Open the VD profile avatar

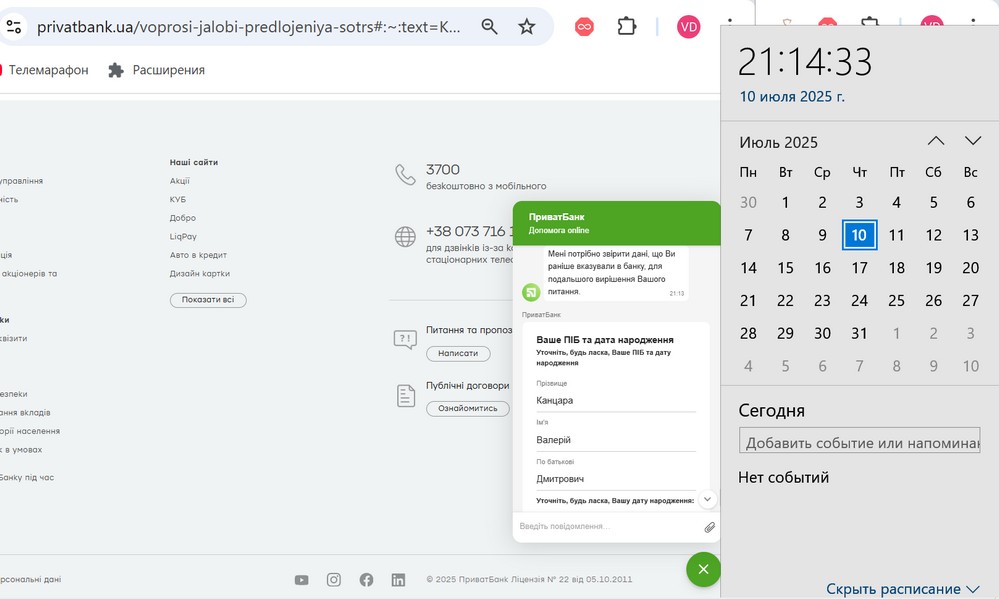(x=689, y=27)
